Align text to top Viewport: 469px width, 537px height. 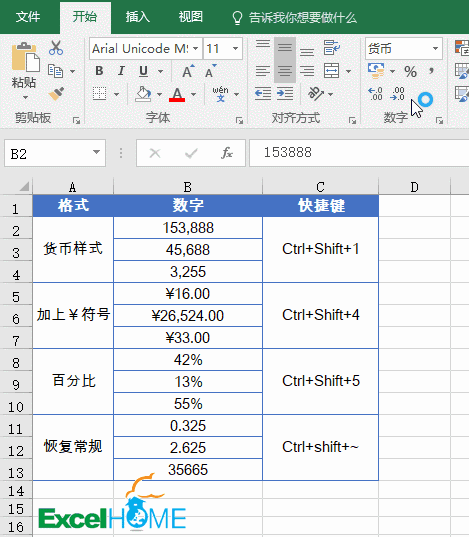263,44
